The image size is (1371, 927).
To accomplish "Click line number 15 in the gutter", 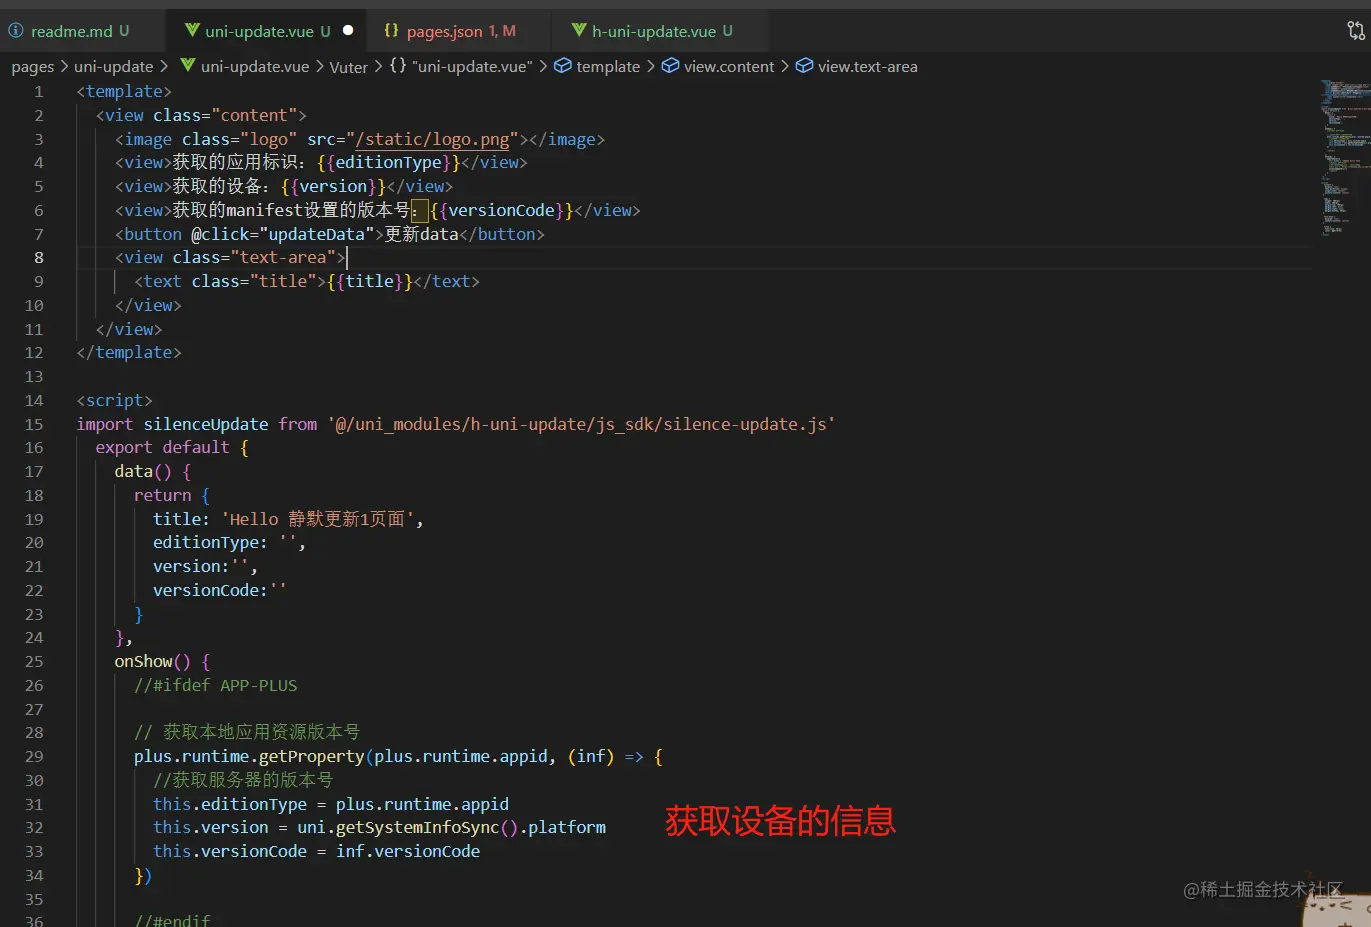I will [34, 424].
